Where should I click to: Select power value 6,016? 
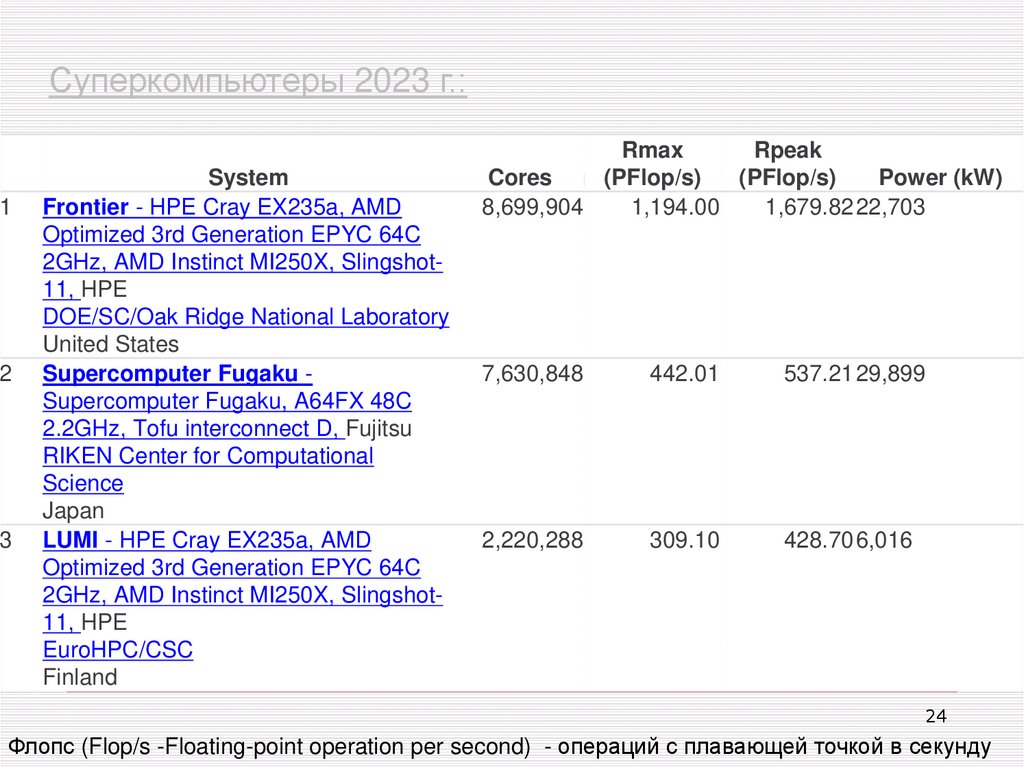(x=884, y=540)
